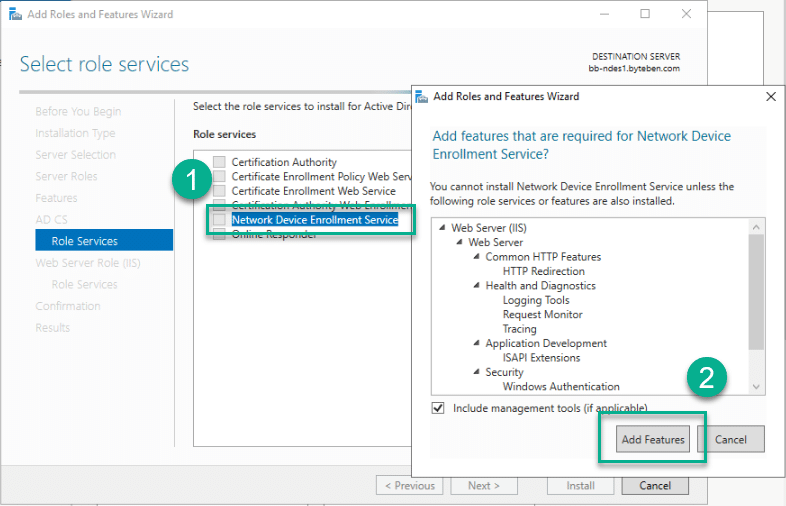
Task: Select Request Monitor in feature tree
Action: (542, 314)
